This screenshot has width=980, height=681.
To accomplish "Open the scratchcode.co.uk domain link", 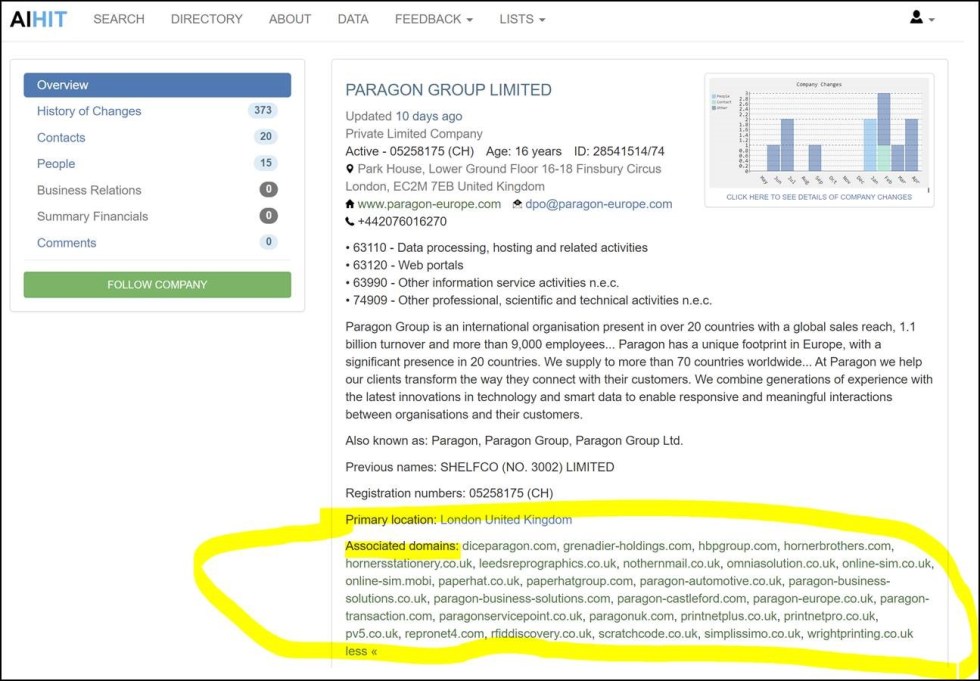I will [648, 634].
